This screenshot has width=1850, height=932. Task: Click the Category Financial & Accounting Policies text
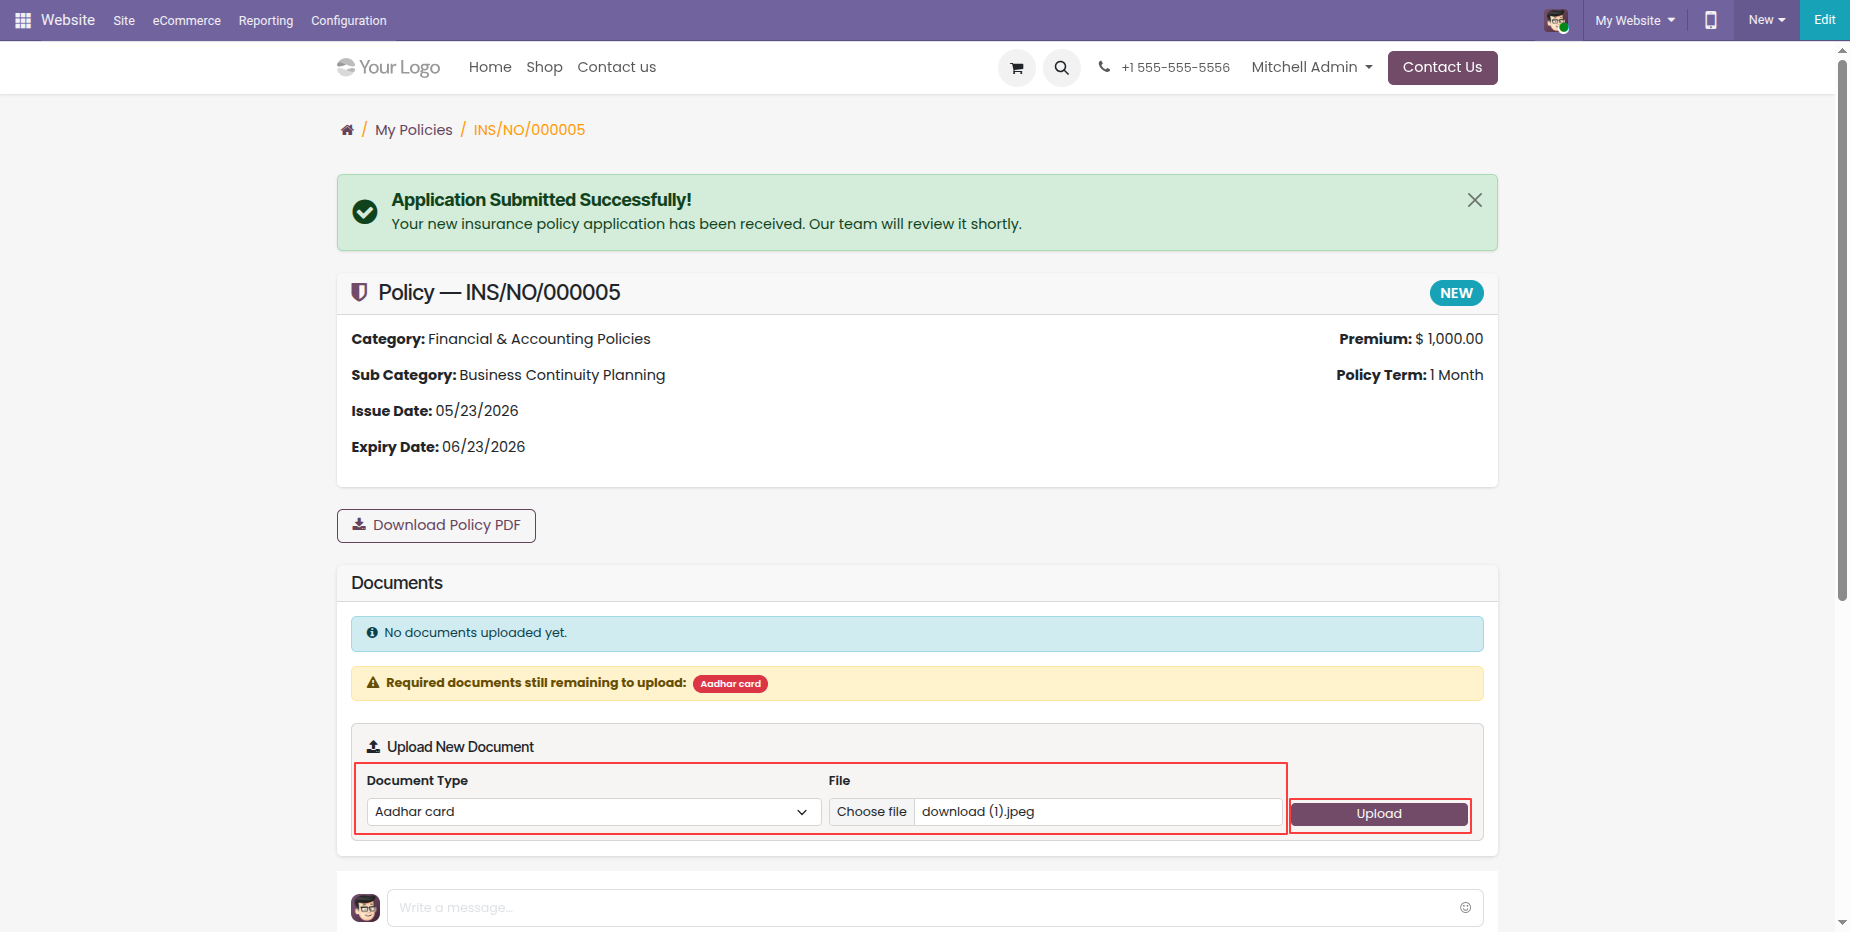point(501,339)
